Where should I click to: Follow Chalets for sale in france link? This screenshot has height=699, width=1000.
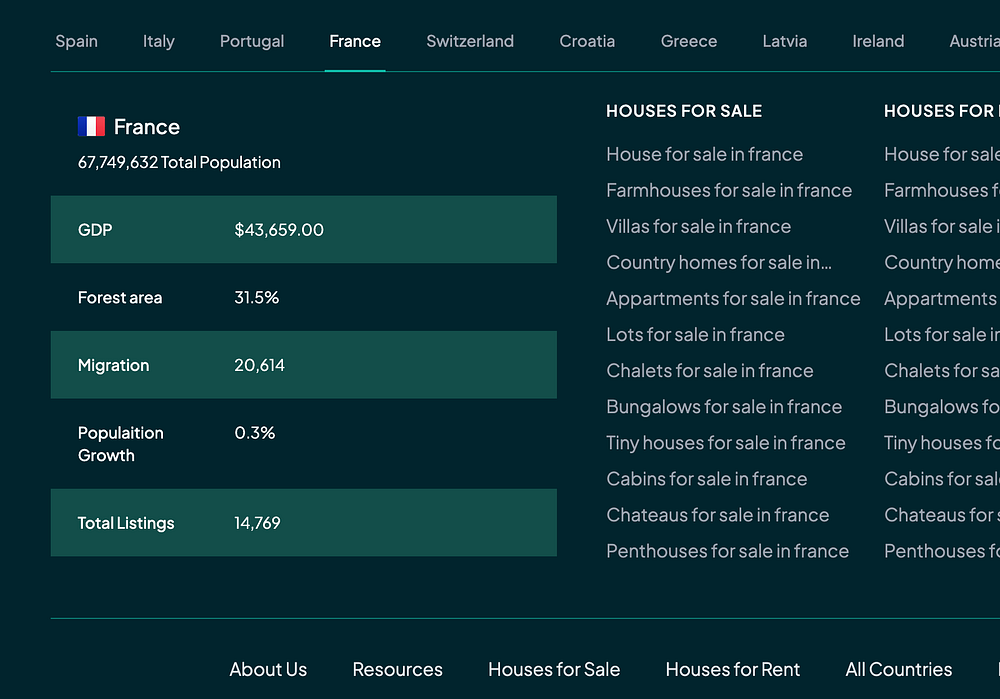point(709,371)
